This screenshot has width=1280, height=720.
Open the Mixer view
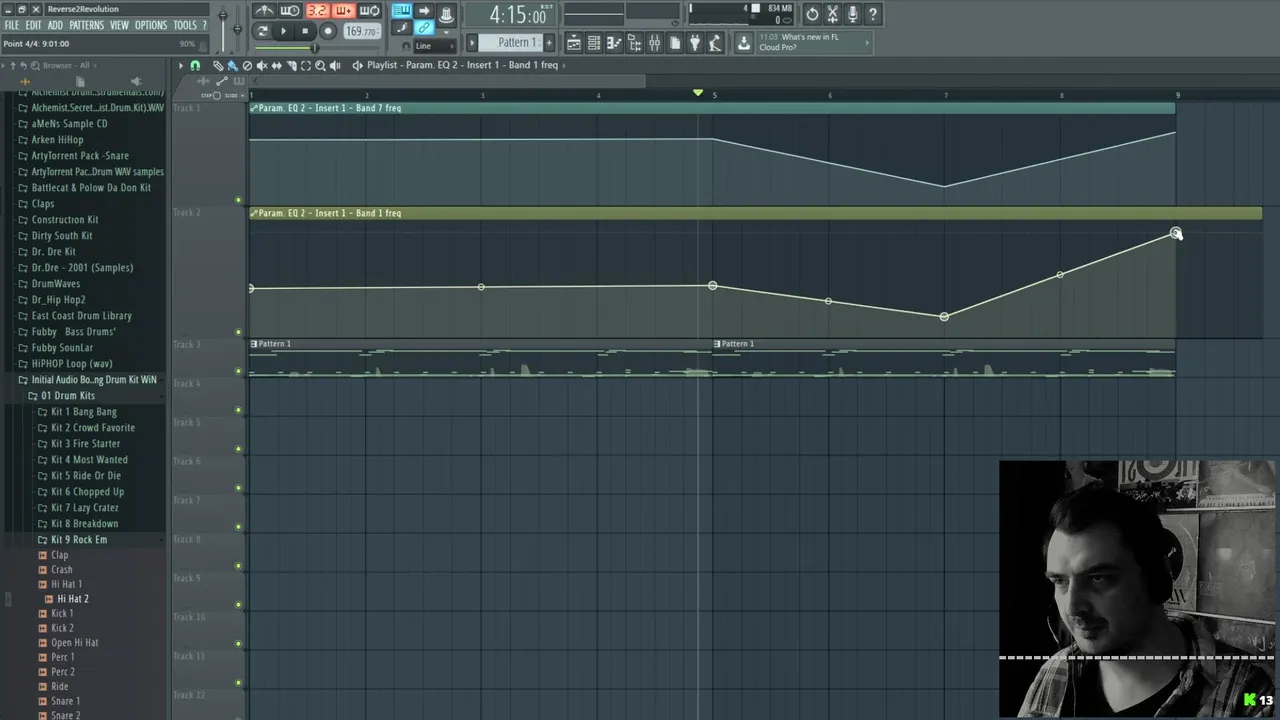click(654, 43)
